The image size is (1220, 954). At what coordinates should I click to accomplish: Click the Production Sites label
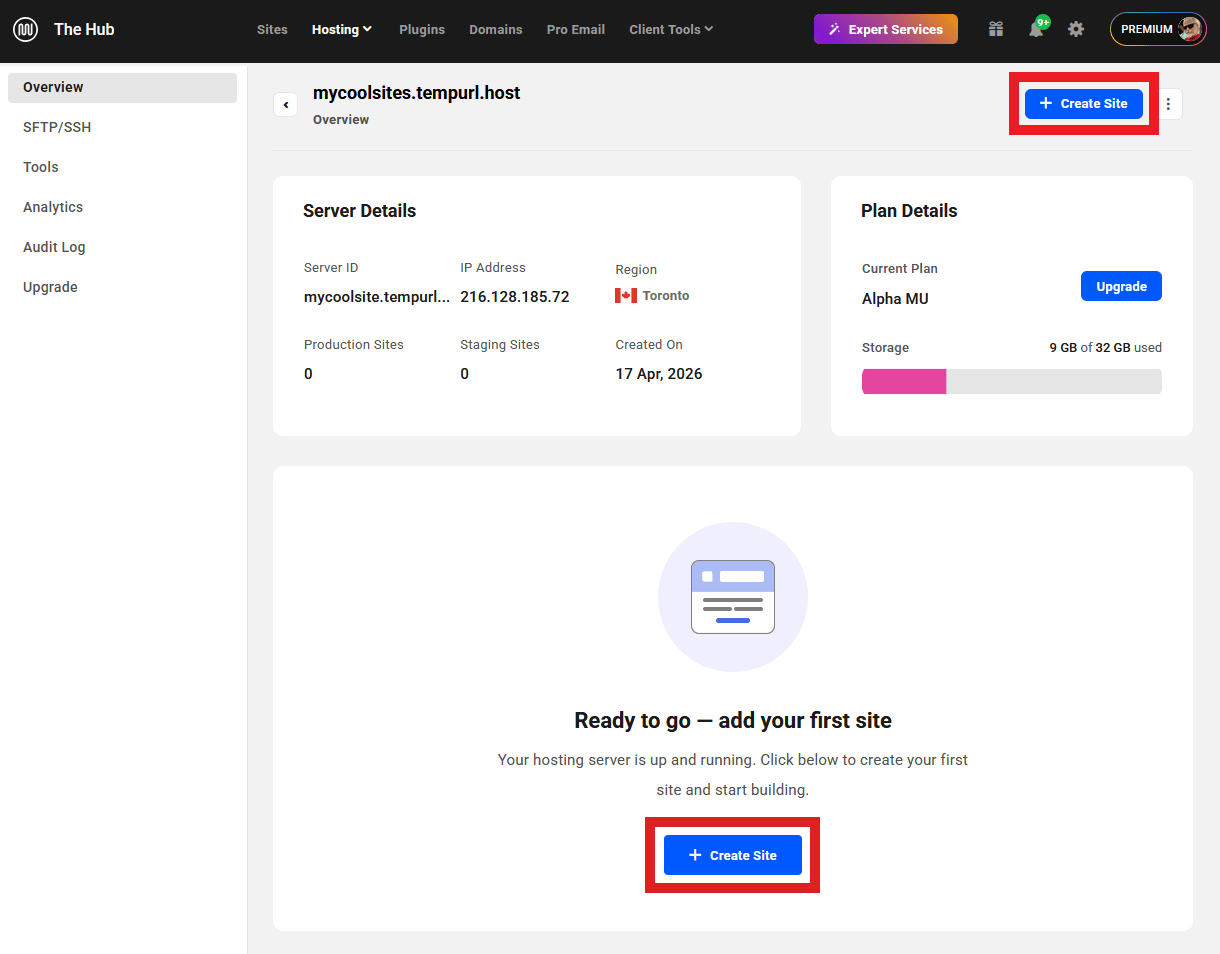click(x=354, y=344)
